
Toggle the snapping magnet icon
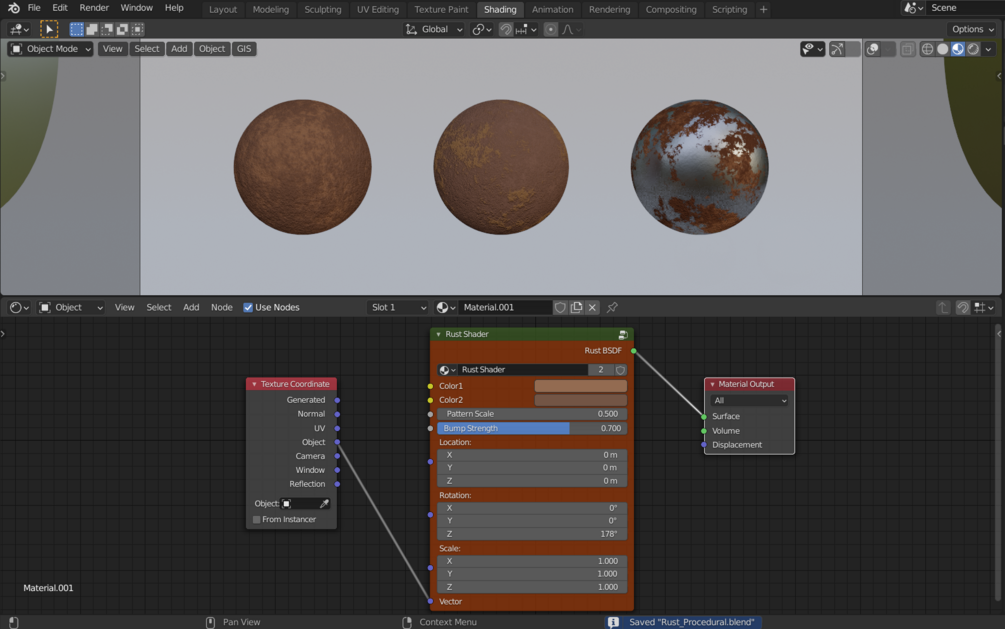[506, 29]
